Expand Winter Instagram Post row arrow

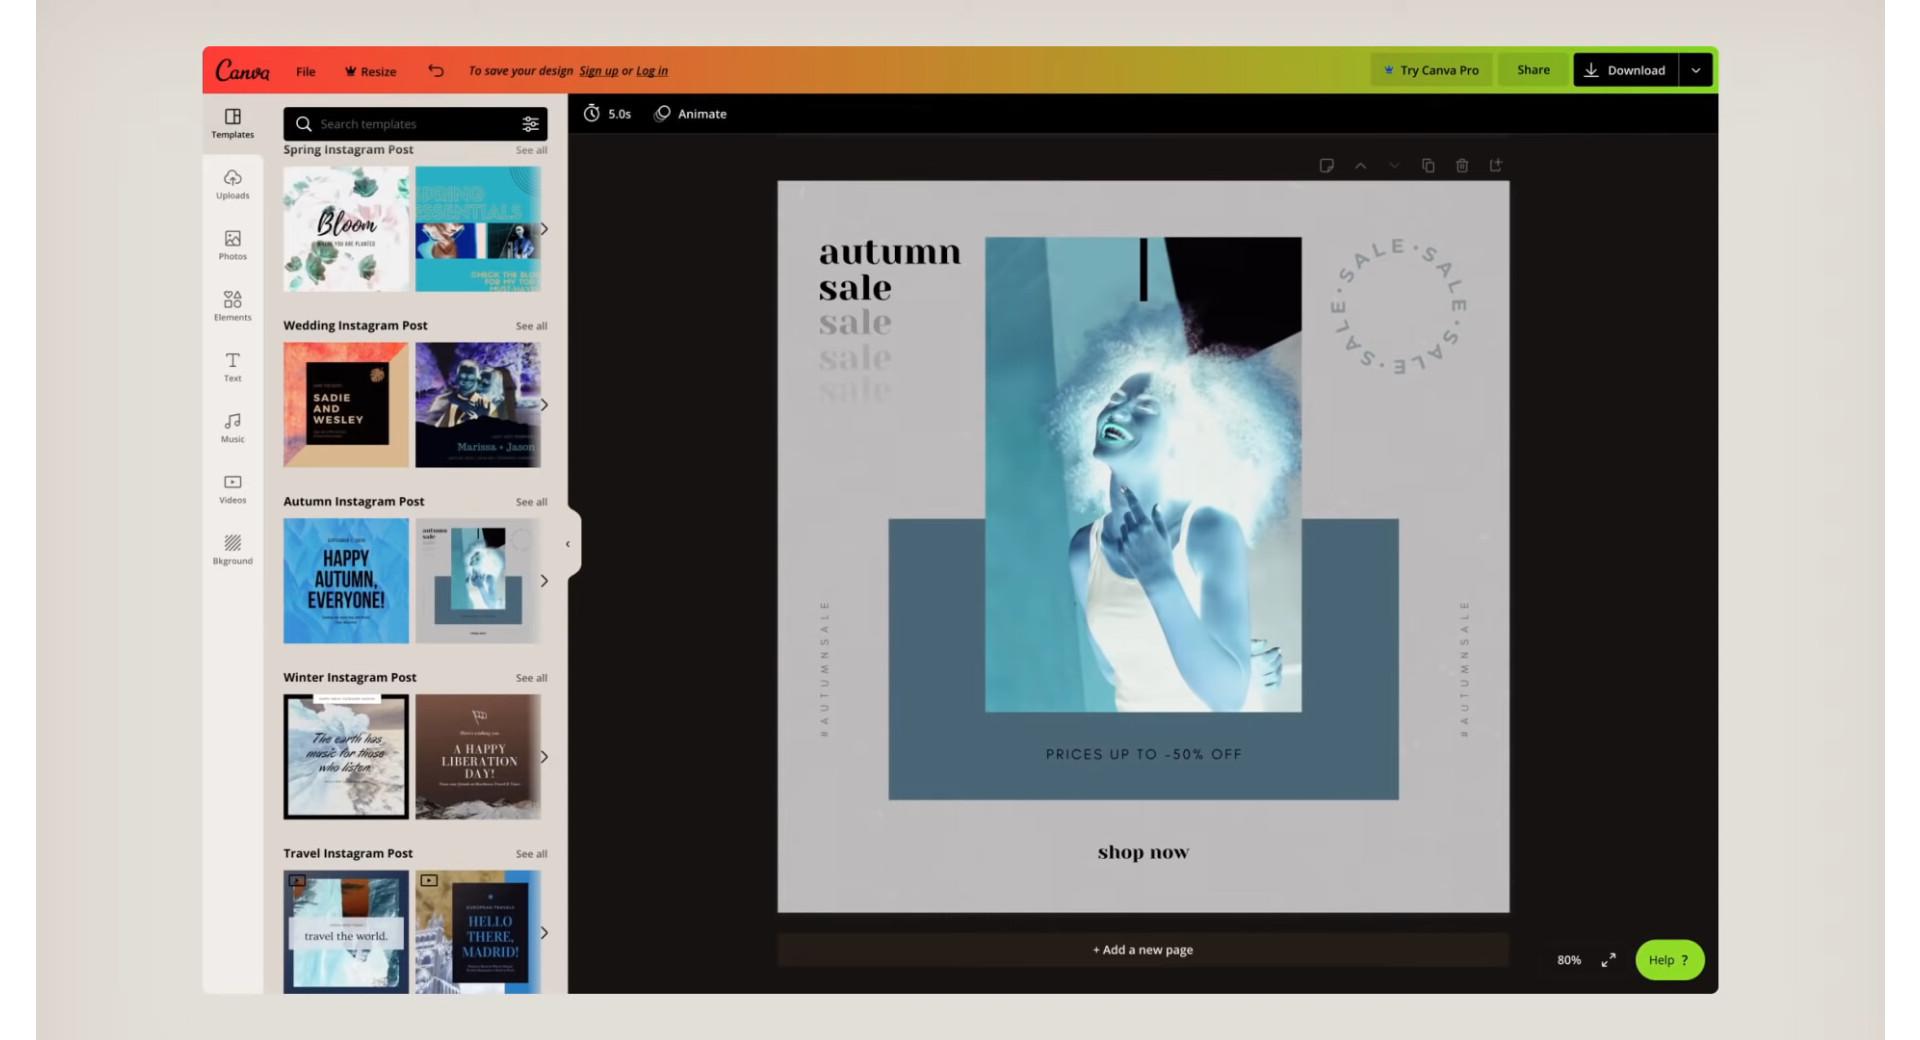click(544, 757)
